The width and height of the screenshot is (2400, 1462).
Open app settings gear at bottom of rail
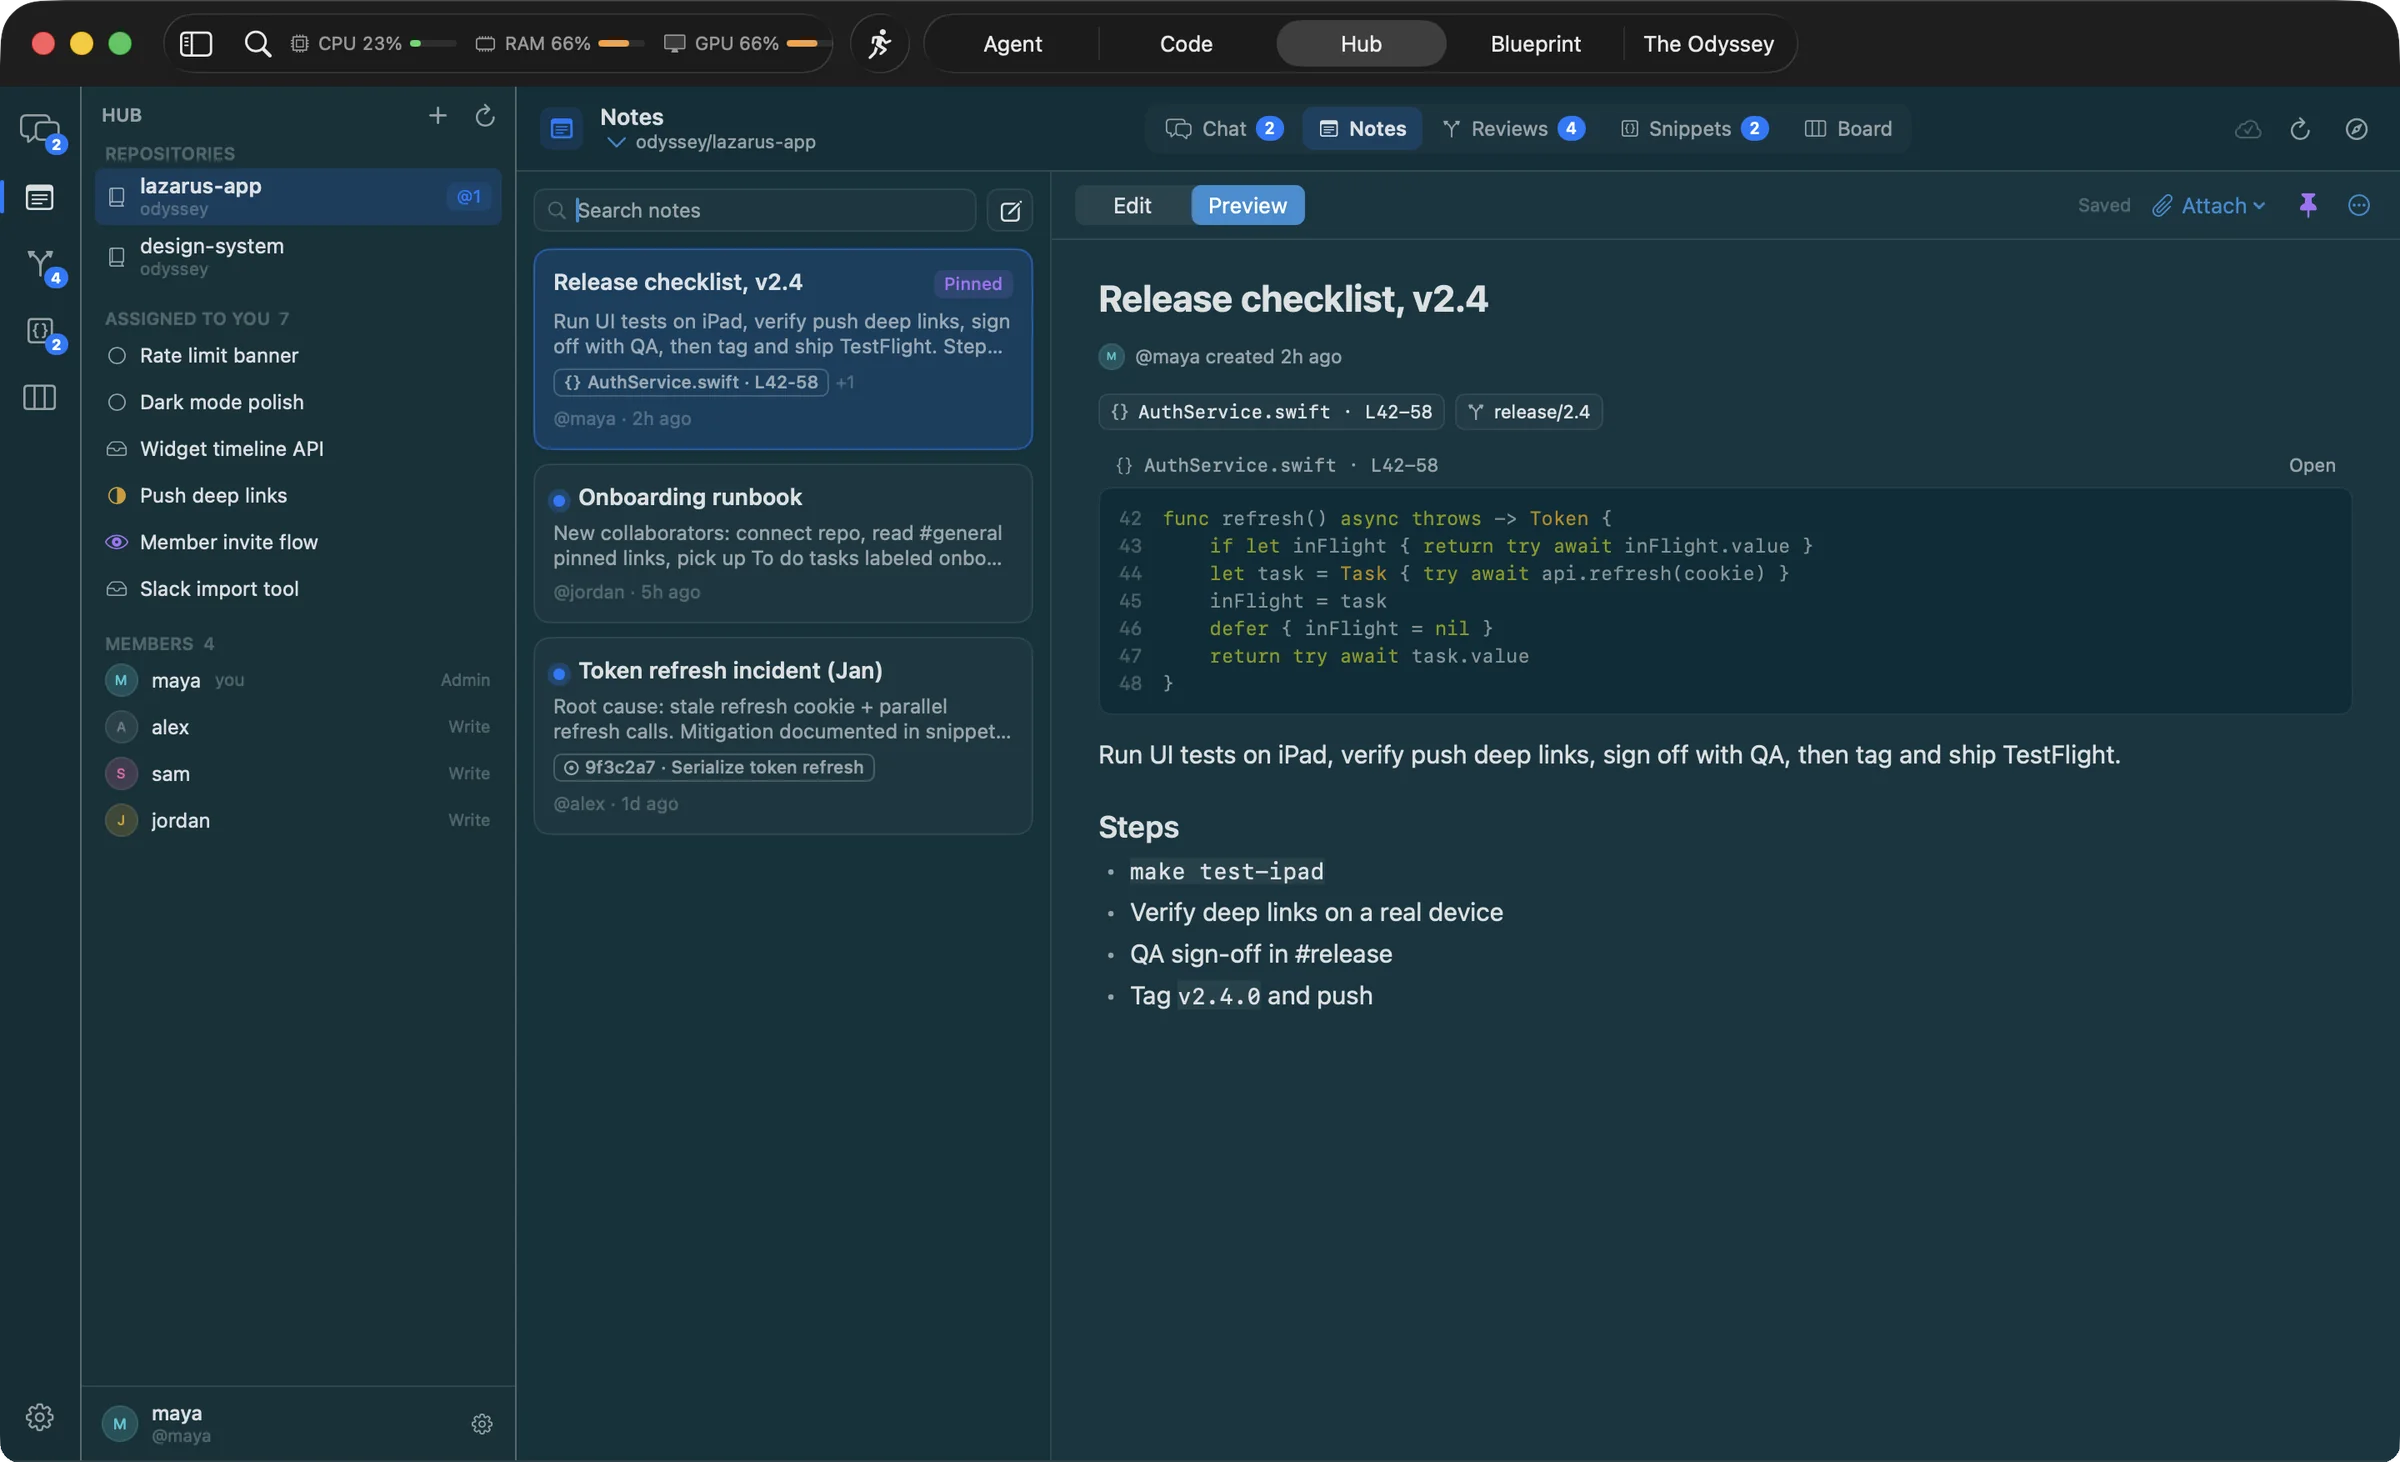pos(40,1417)
